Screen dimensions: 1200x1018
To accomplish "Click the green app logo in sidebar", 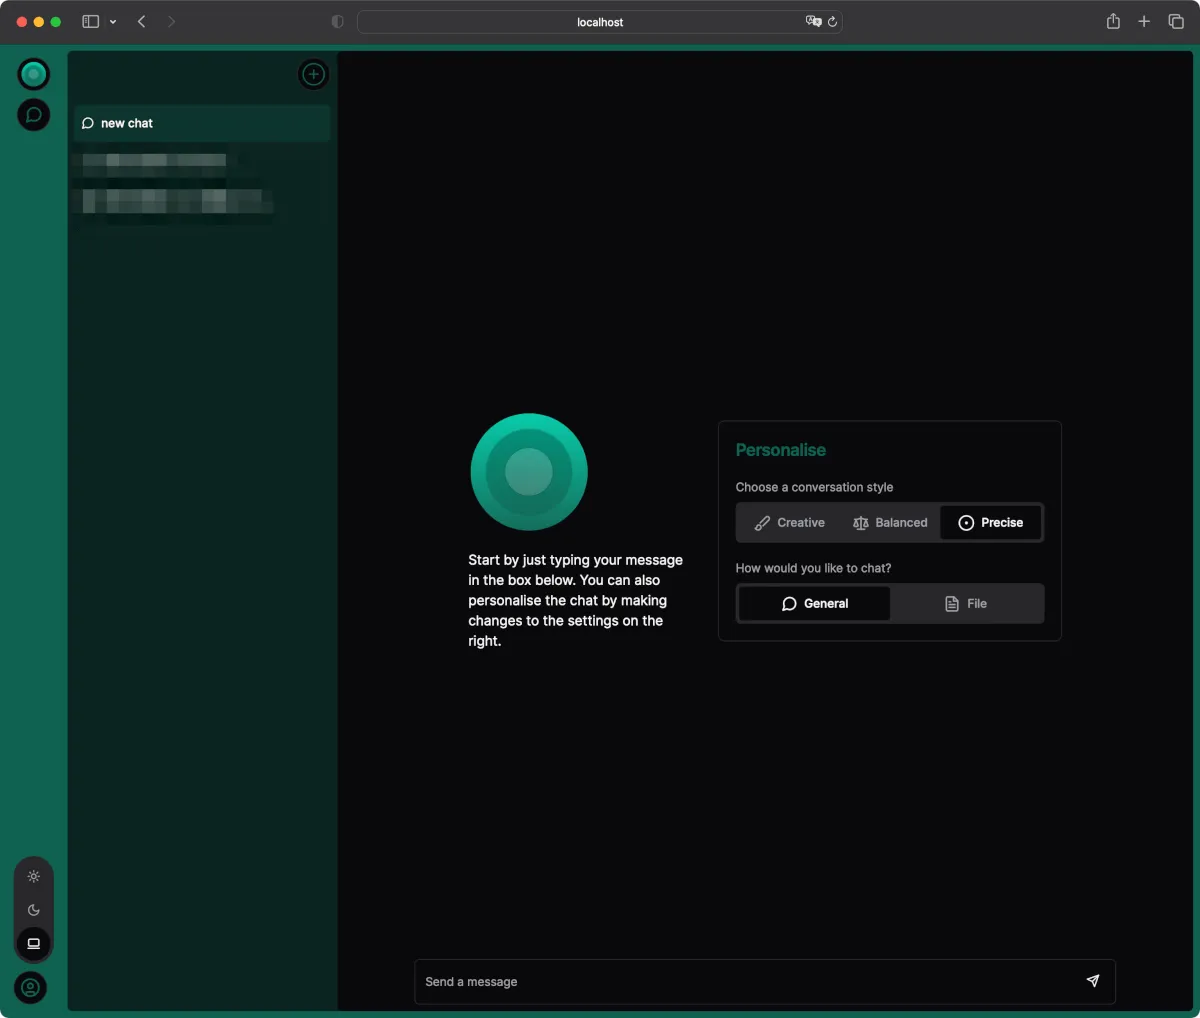I will click(33, 74).
